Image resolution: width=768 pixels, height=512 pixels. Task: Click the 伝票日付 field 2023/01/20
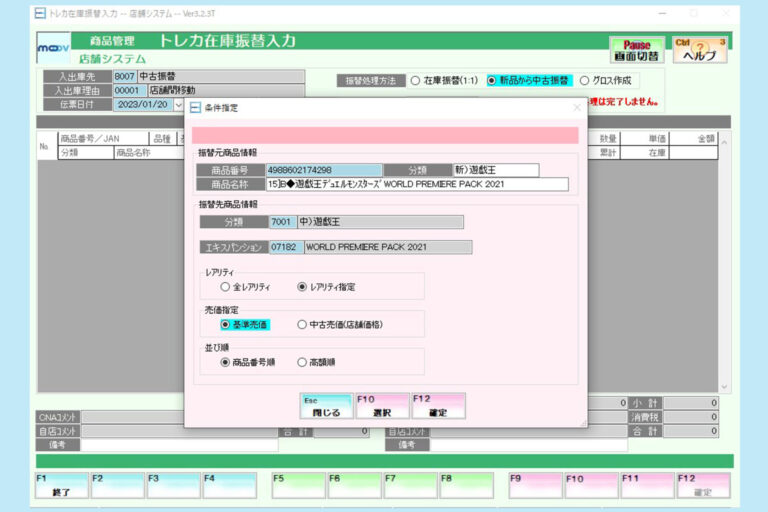(143, 105)
